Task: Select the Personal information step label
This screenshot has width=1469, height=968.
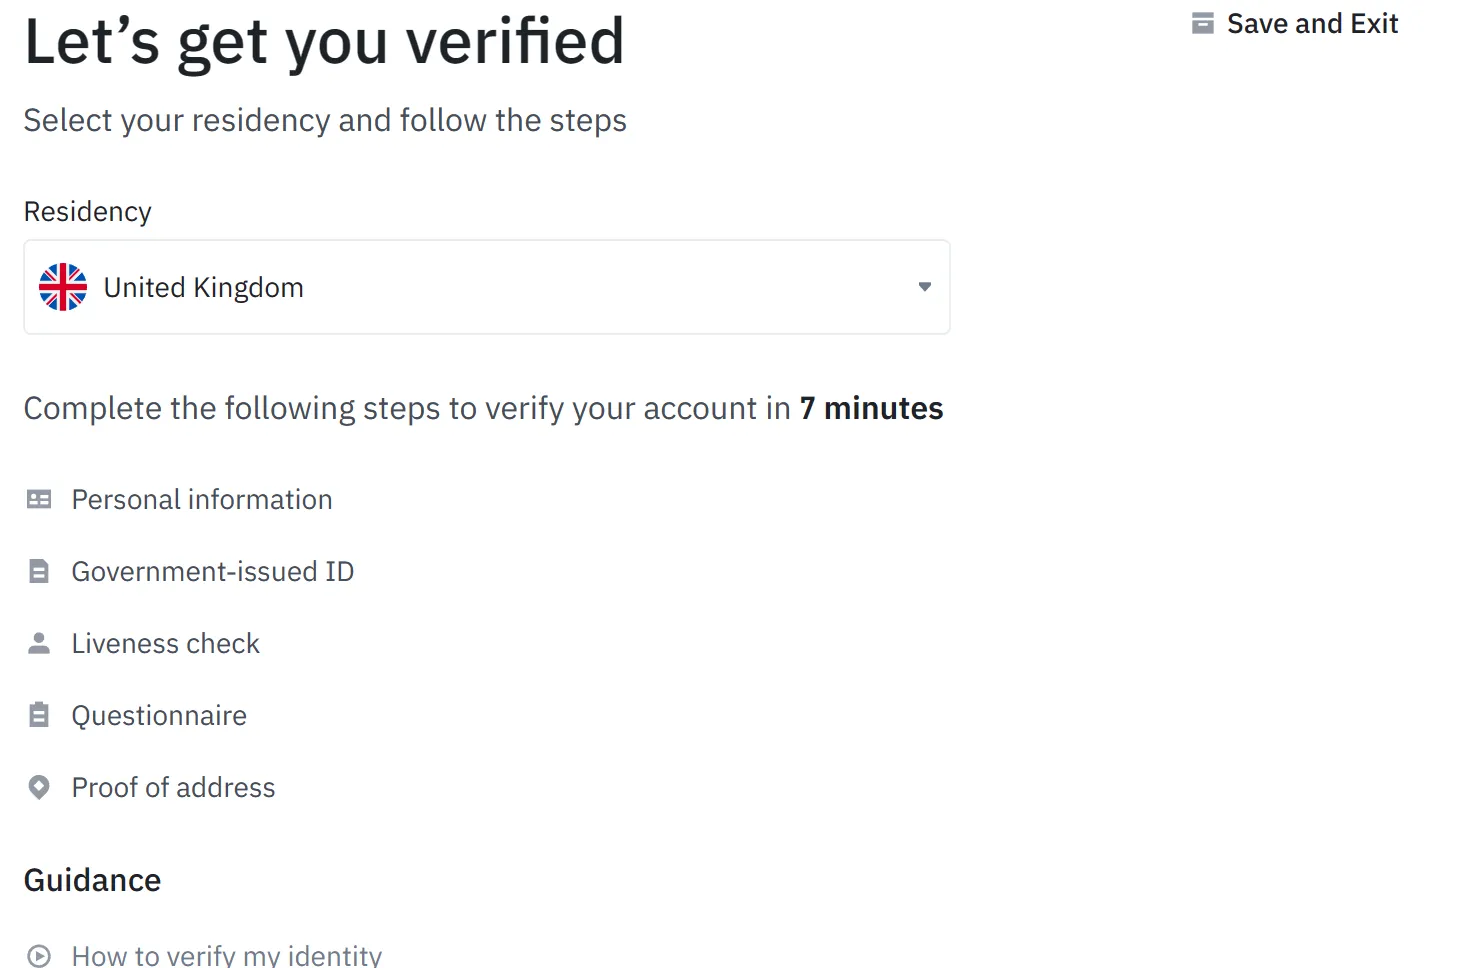Action: click(202, 499)
